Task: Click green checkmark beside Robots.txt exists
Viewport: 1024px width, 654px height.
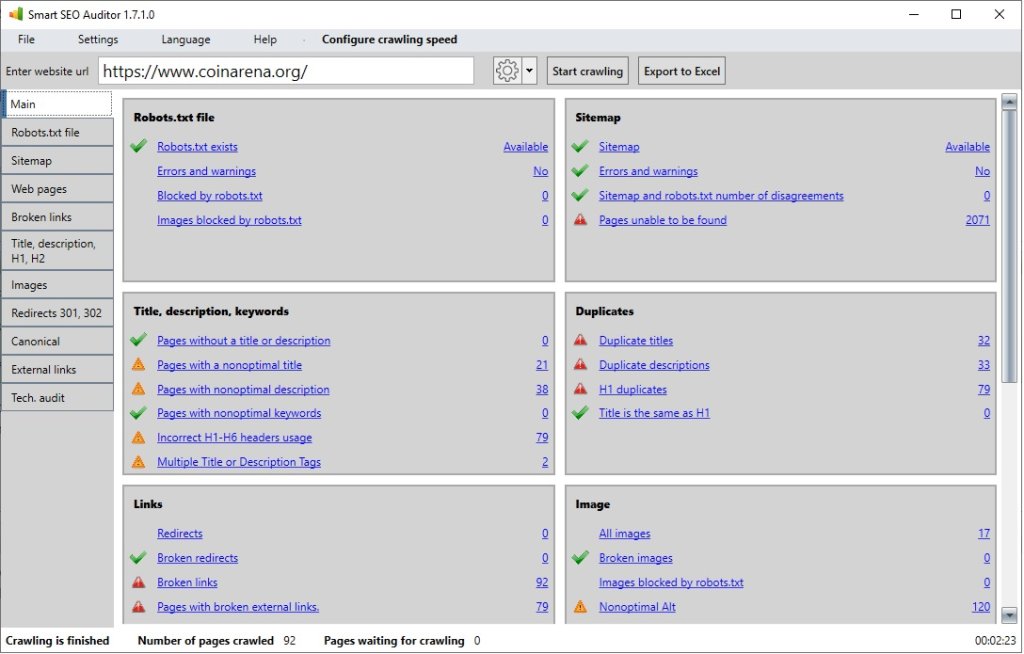Action: (x=138, y=147)
